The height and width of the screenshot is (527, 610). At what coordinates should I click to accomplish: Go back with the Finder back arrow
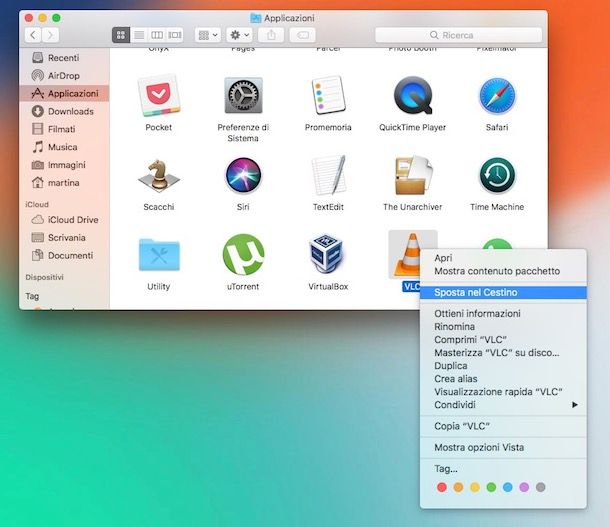[x=33, y=35]
